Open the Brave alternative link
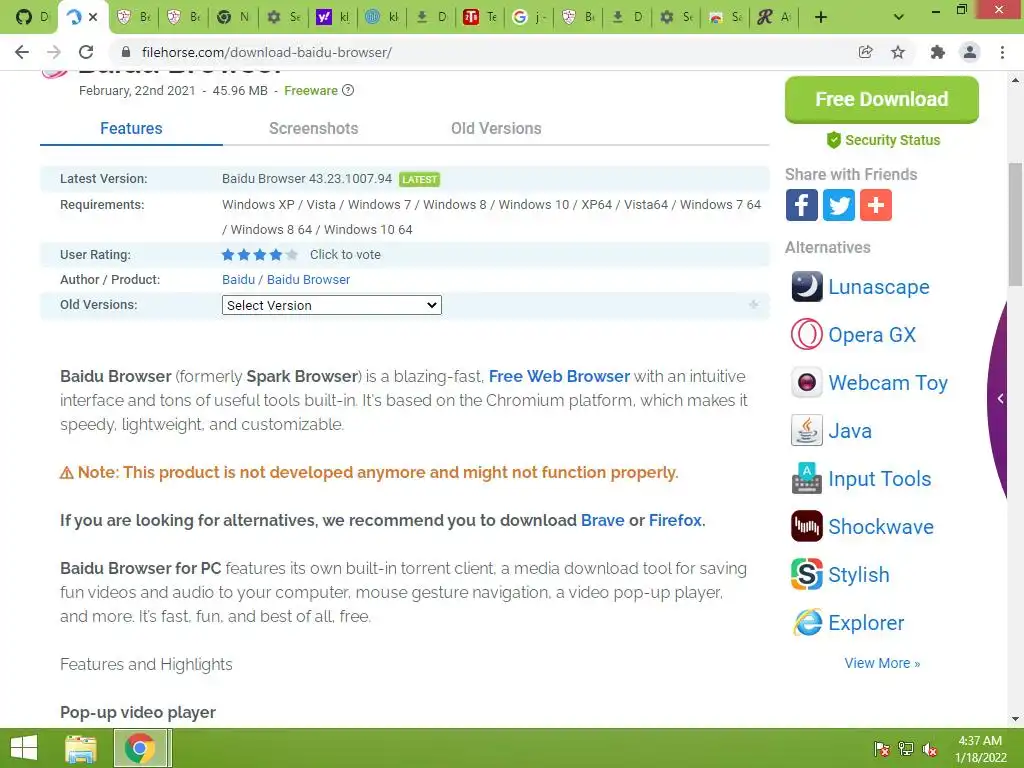The width and height of the screenshot is (1024, 768). pyautogui.click(x=602, y=520)
